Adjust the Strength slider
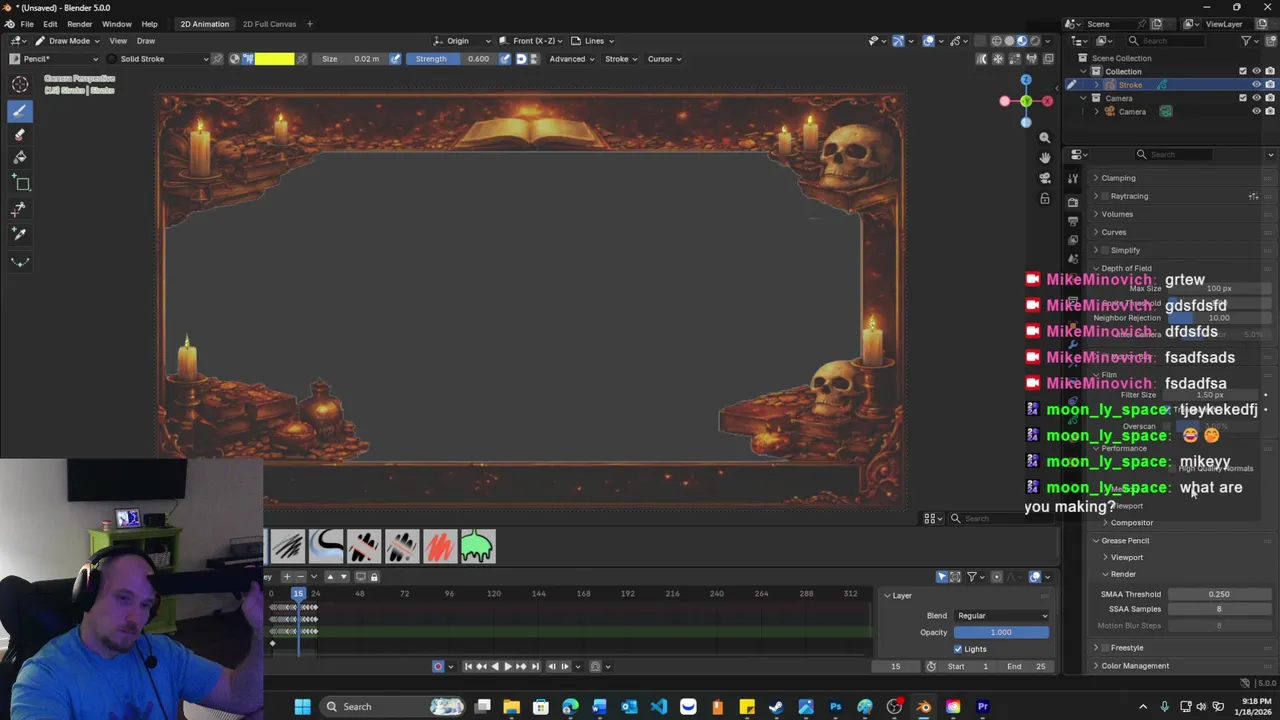 [450, 59]
